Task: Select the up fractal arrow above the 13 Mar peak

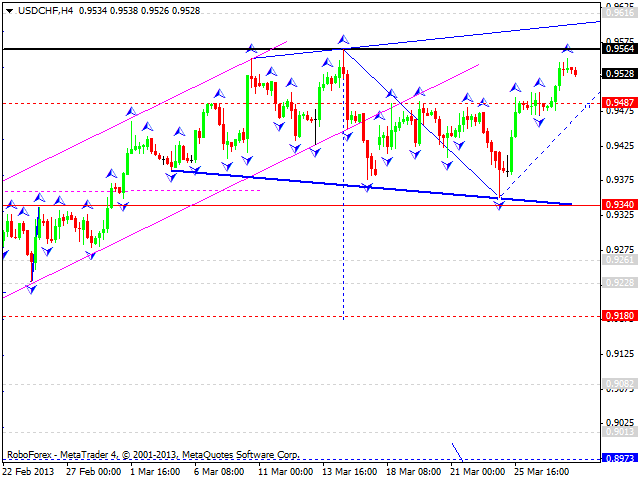Action: click(343, 39)
